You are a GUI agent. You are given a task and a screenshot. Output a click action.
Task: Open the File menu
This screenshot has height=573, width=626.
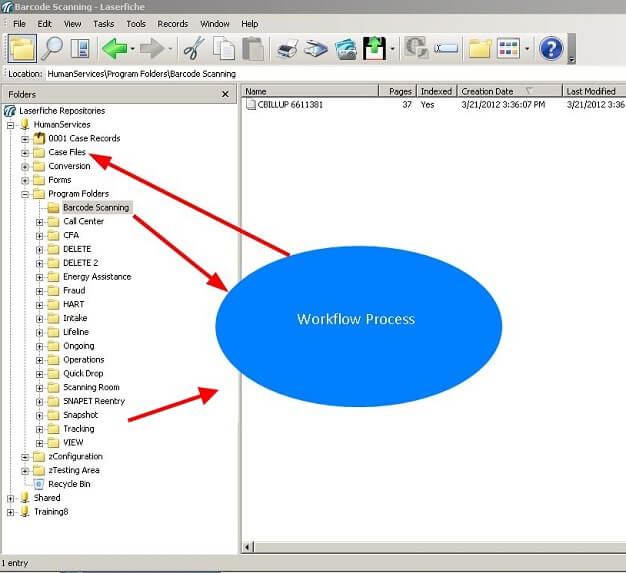(19, 24)
